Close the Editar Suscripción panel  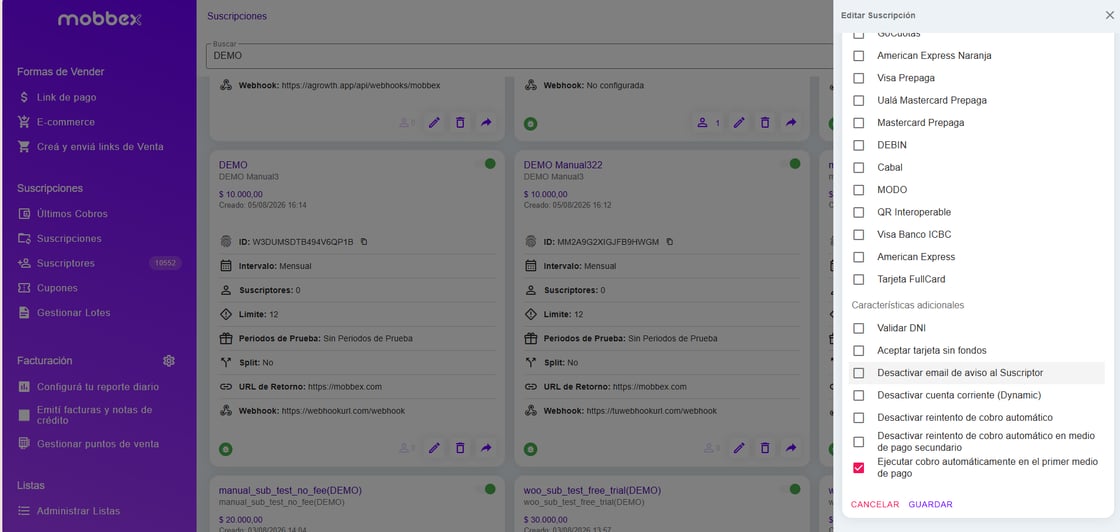coord(1109,15)
